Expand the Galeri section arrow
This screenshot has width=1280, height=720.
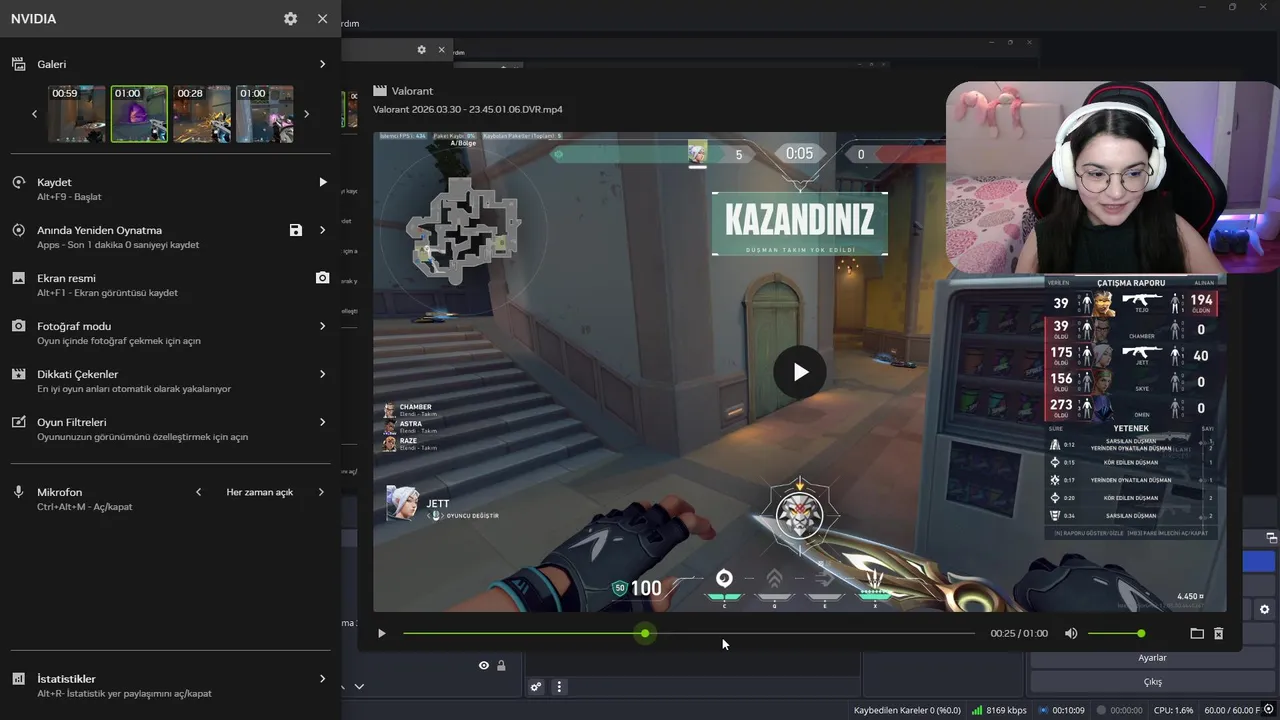pos(322,64)
